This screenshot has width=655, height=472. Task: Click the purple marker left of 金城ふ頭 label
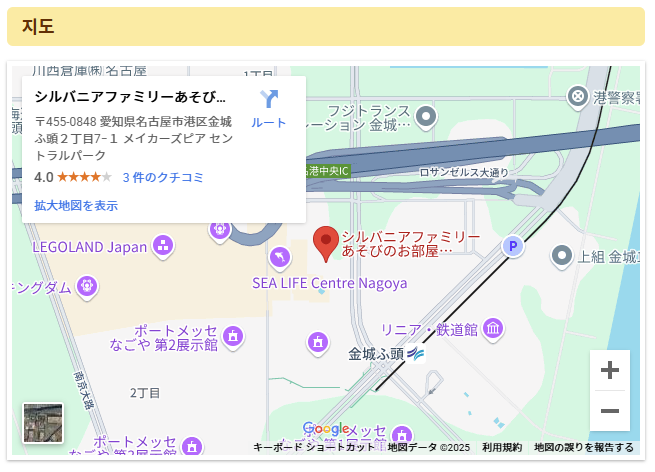[x=318, y=343]
